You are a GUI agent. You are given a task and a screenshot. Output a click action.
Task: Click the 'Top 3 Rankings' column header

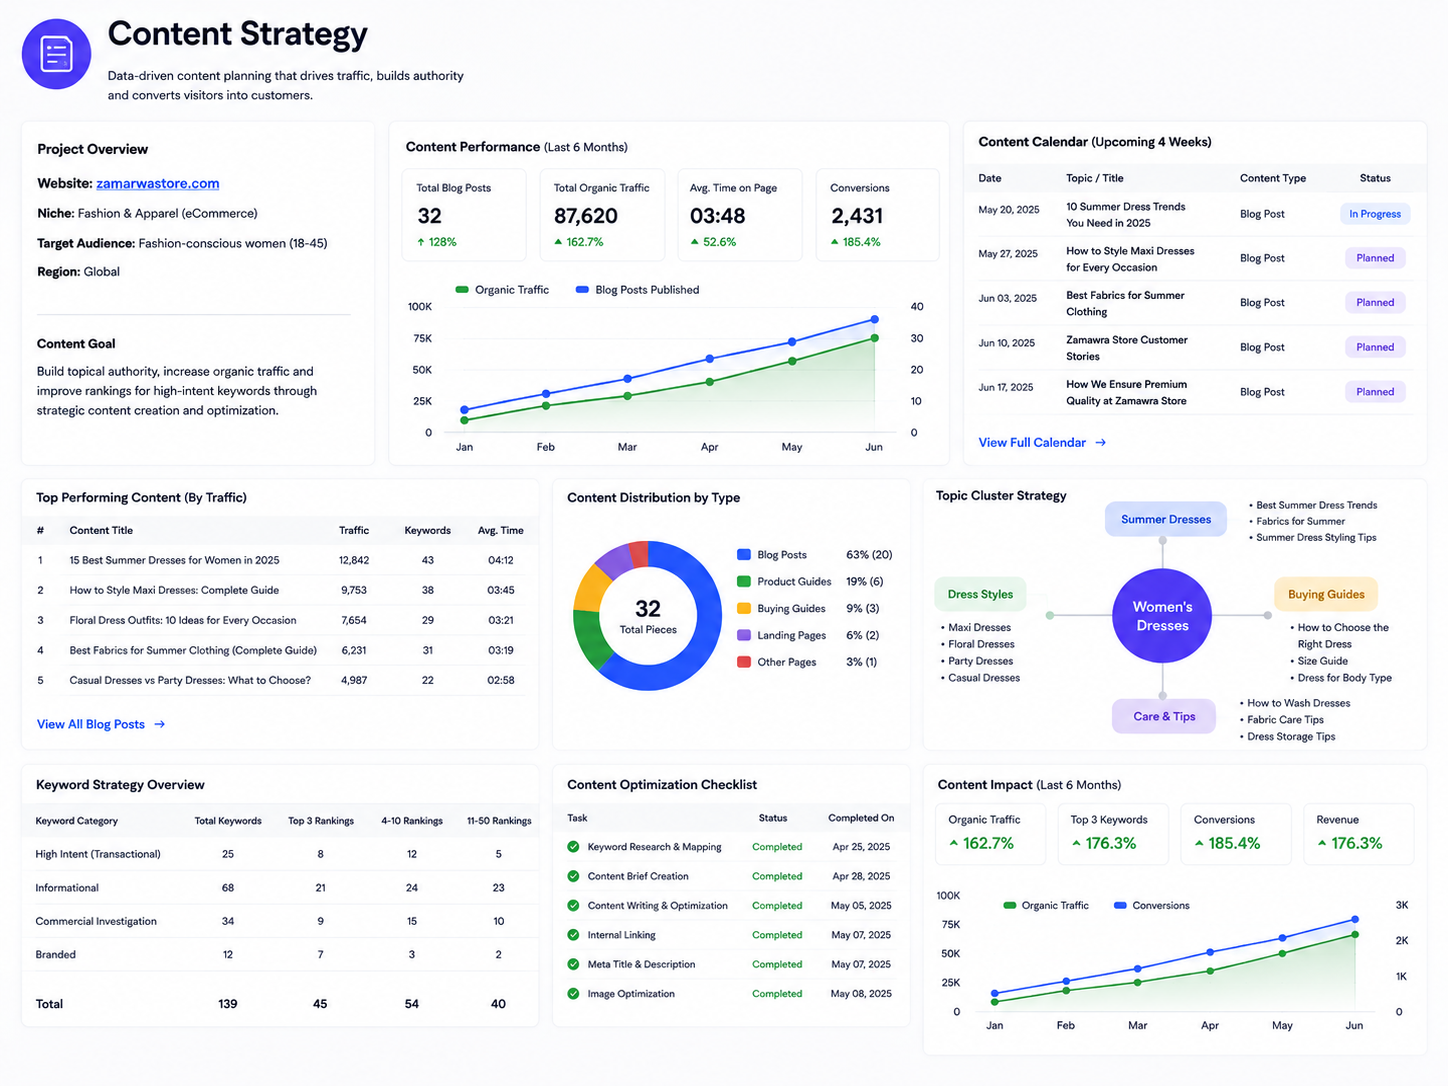(321, 821)
